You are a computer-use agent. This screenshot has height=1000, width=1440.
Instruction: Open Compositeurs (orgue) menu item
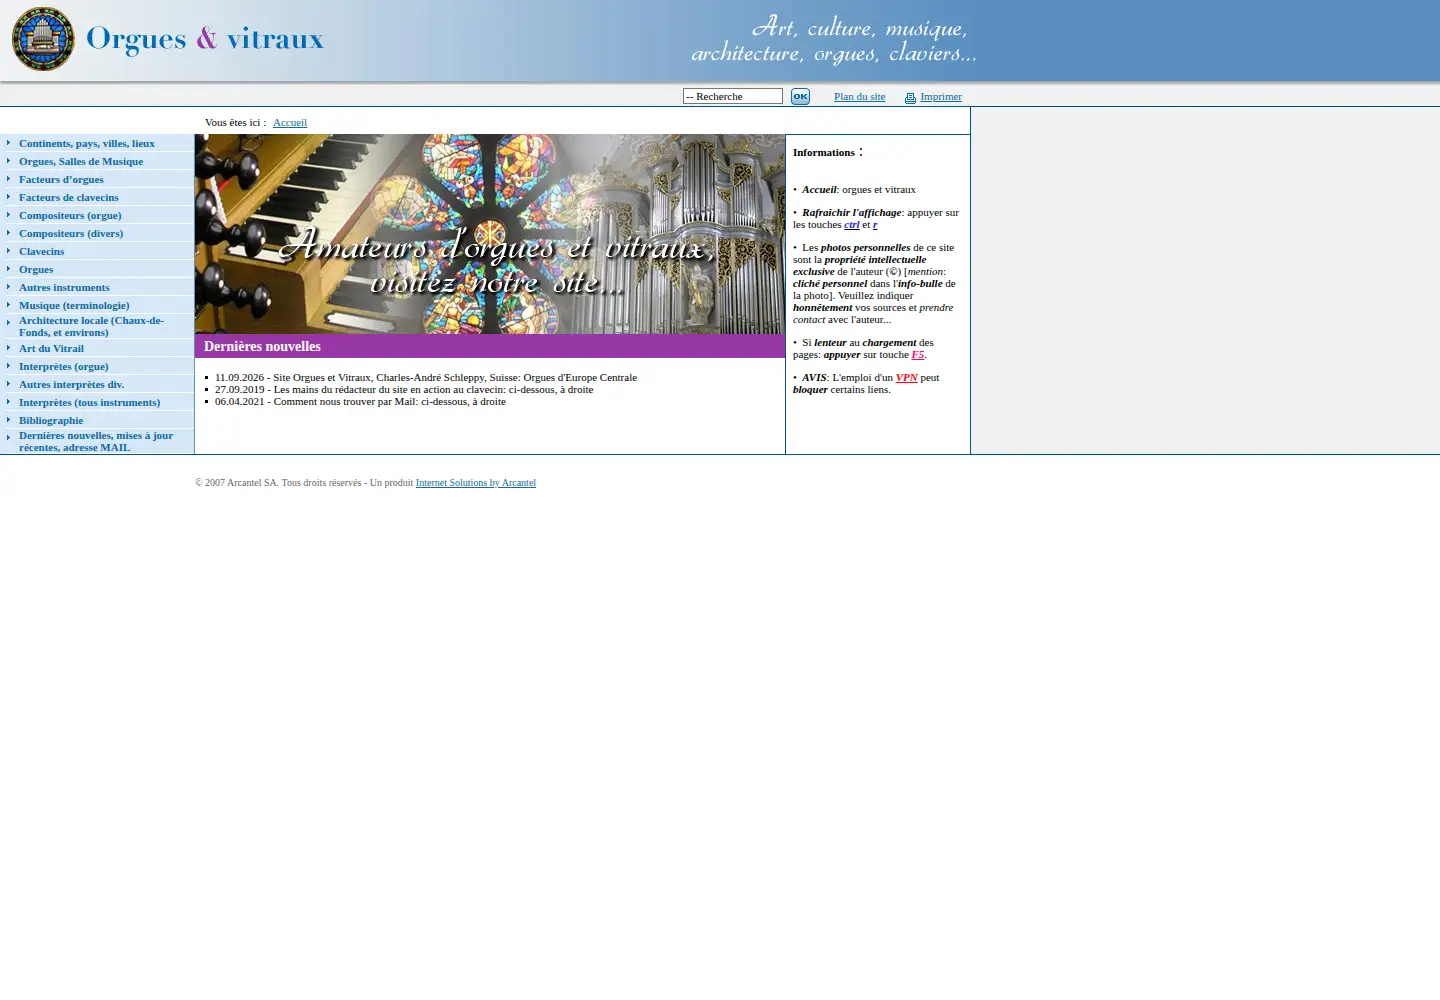click(x=70, y=216)
